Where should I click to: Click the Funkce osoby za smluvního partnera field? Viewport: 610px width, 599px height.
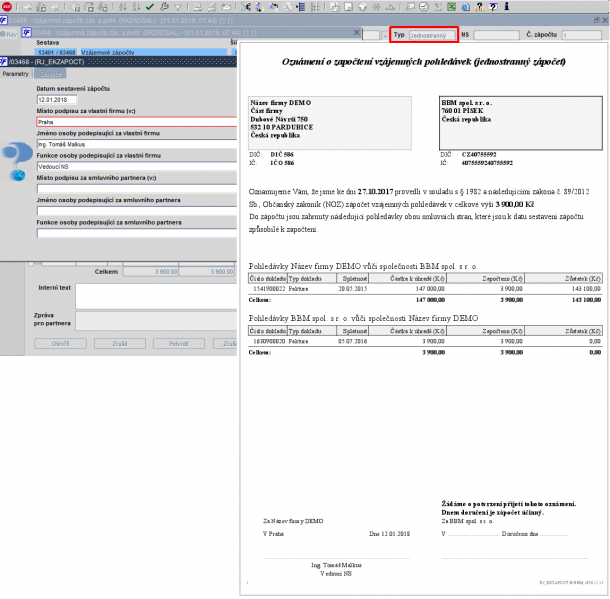click(137, 233)
